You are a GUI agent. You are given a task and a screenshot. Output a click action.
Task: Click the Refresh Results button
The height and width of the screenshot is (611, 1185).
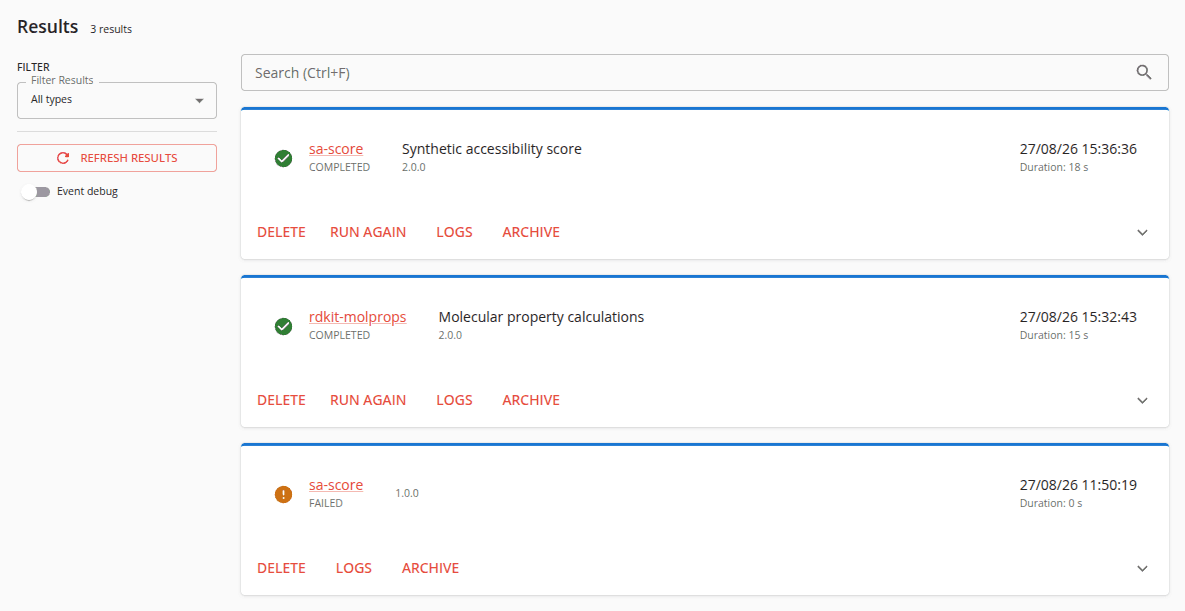tap(117, 158)
